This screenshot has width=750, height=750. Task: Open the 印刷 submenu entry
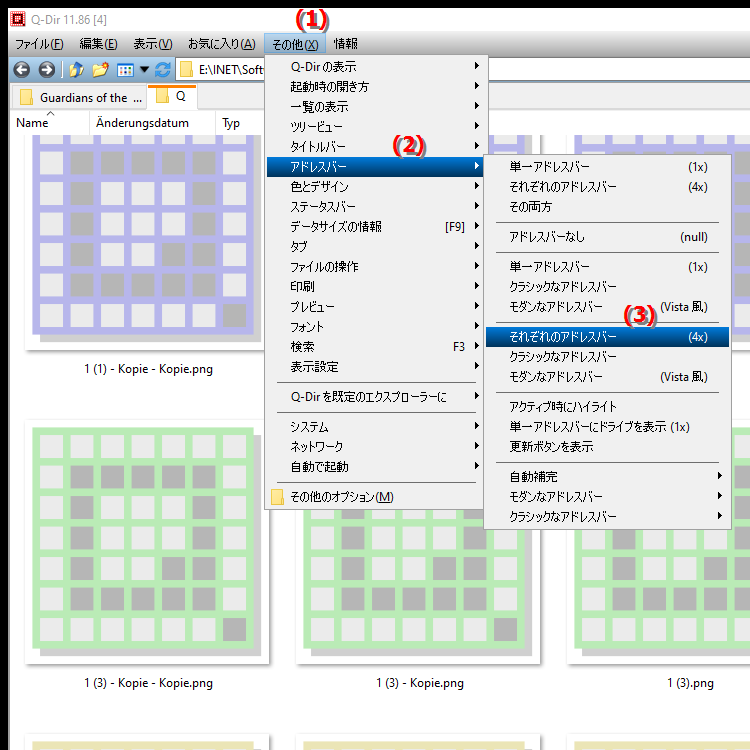tap(375, 287)
